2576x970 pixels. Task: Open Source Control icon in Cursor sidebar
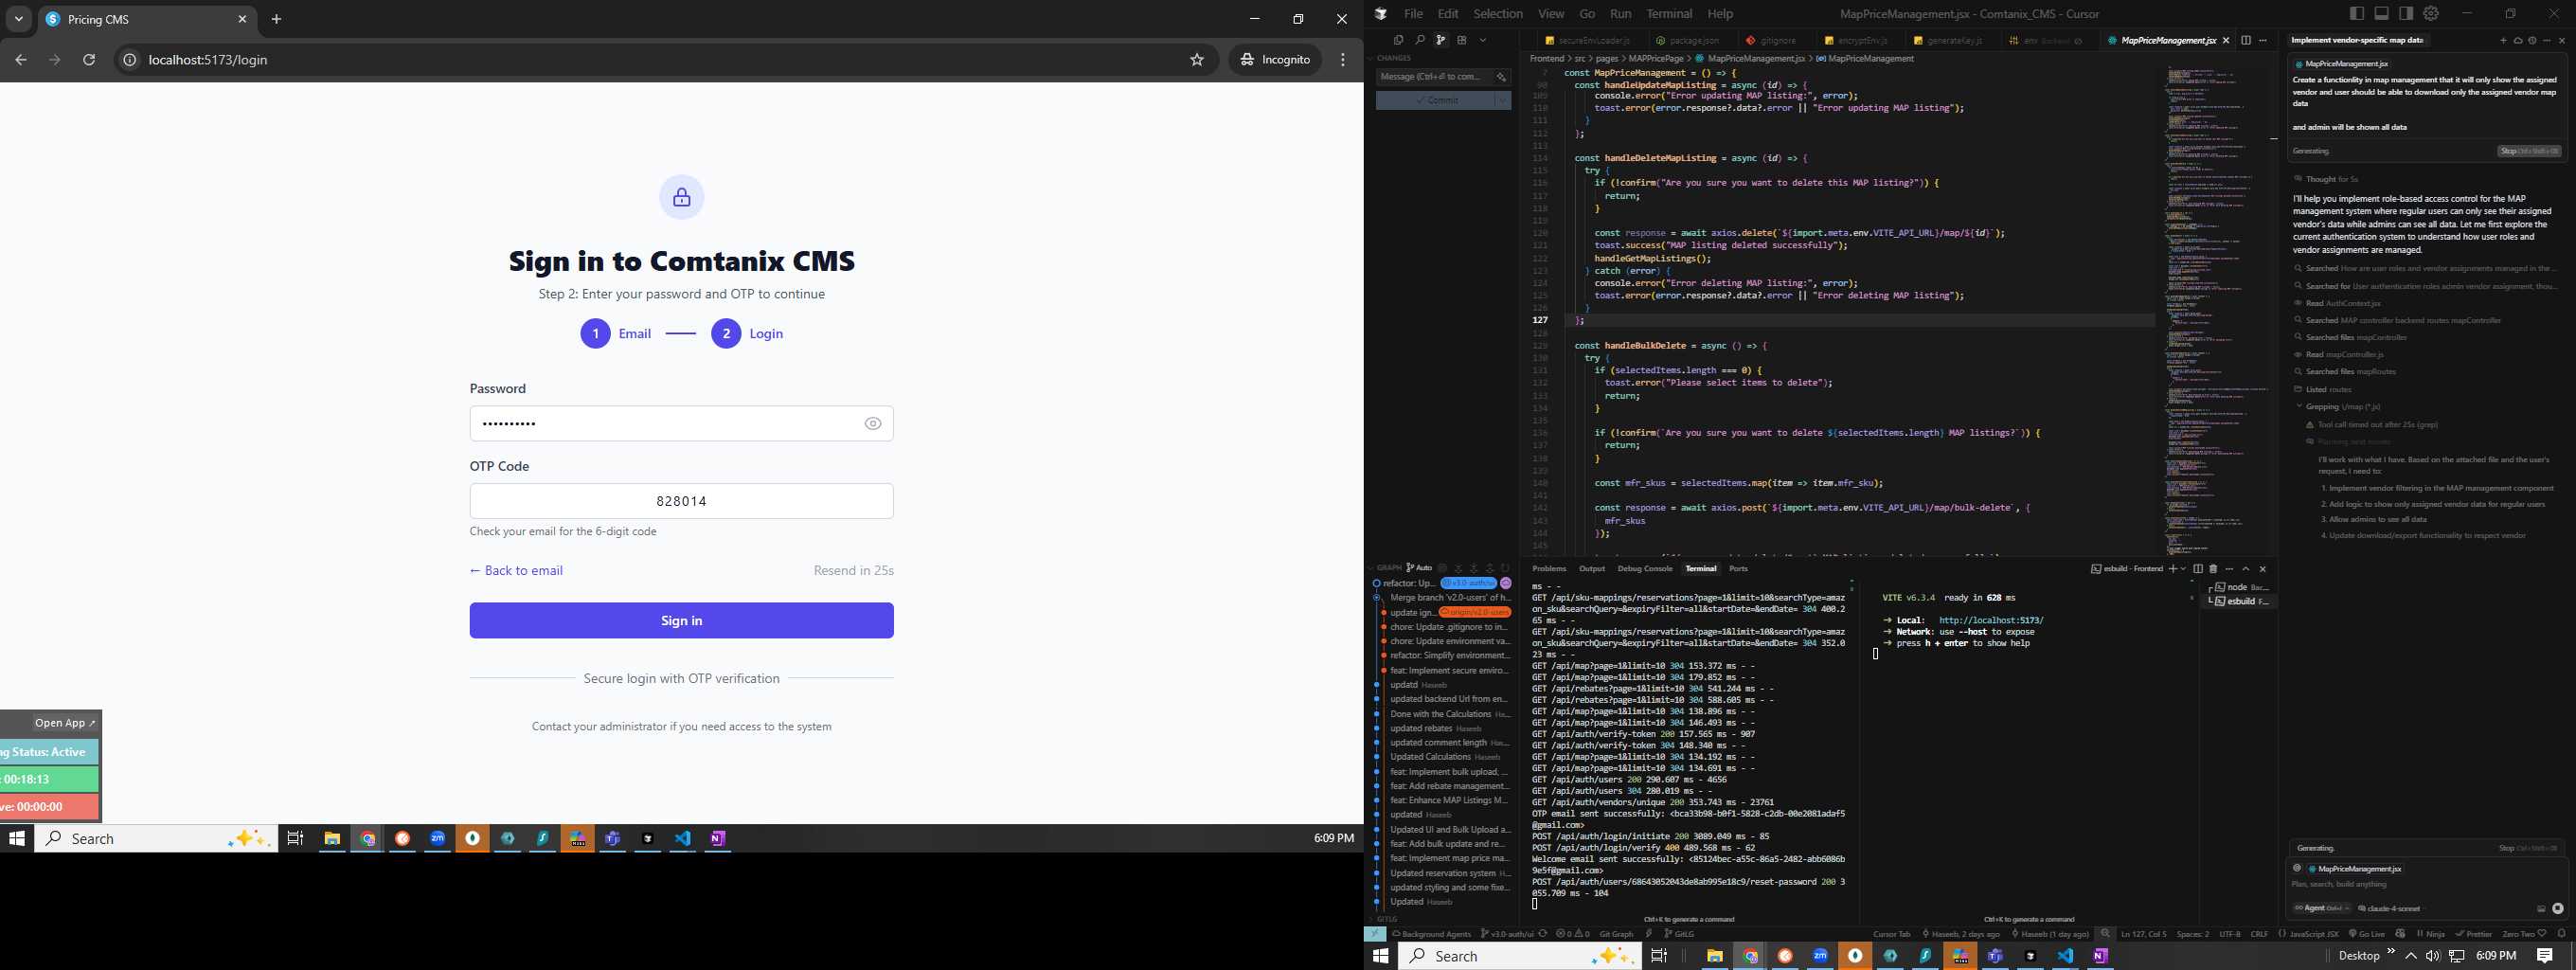(1441, 40)
